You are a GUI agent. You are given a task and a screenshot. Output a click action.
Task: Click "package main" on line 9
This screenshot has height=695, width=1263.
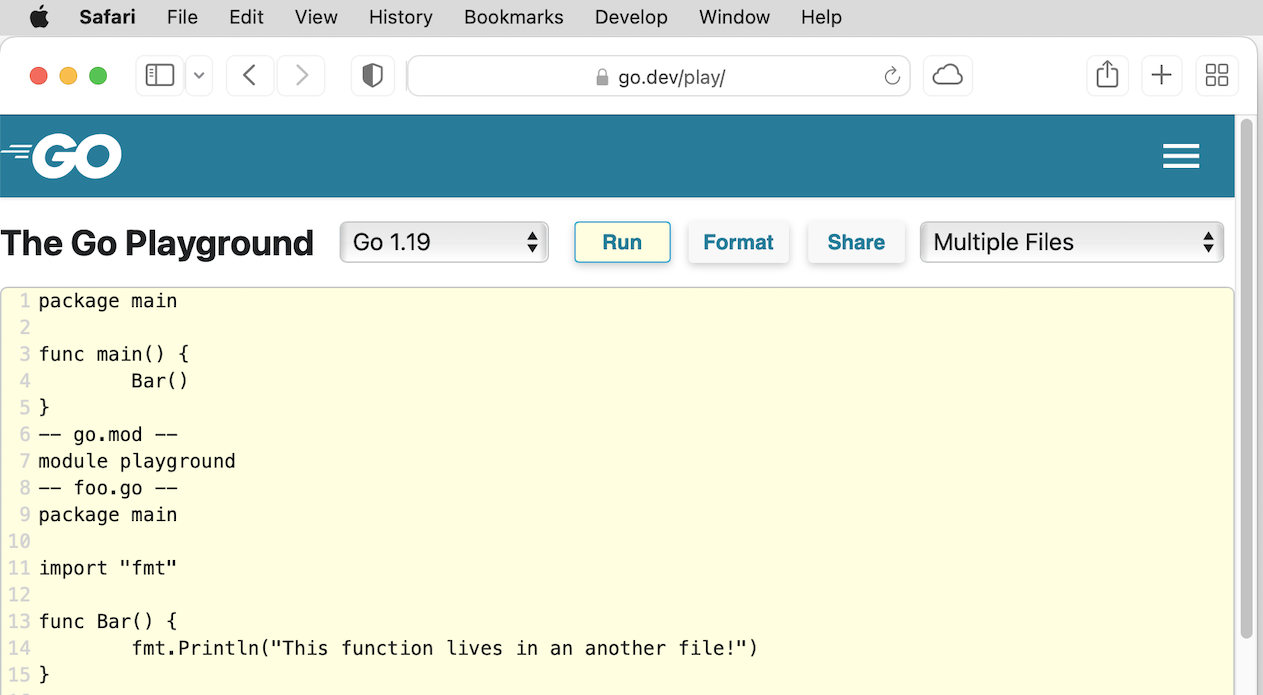click(108, 514)
